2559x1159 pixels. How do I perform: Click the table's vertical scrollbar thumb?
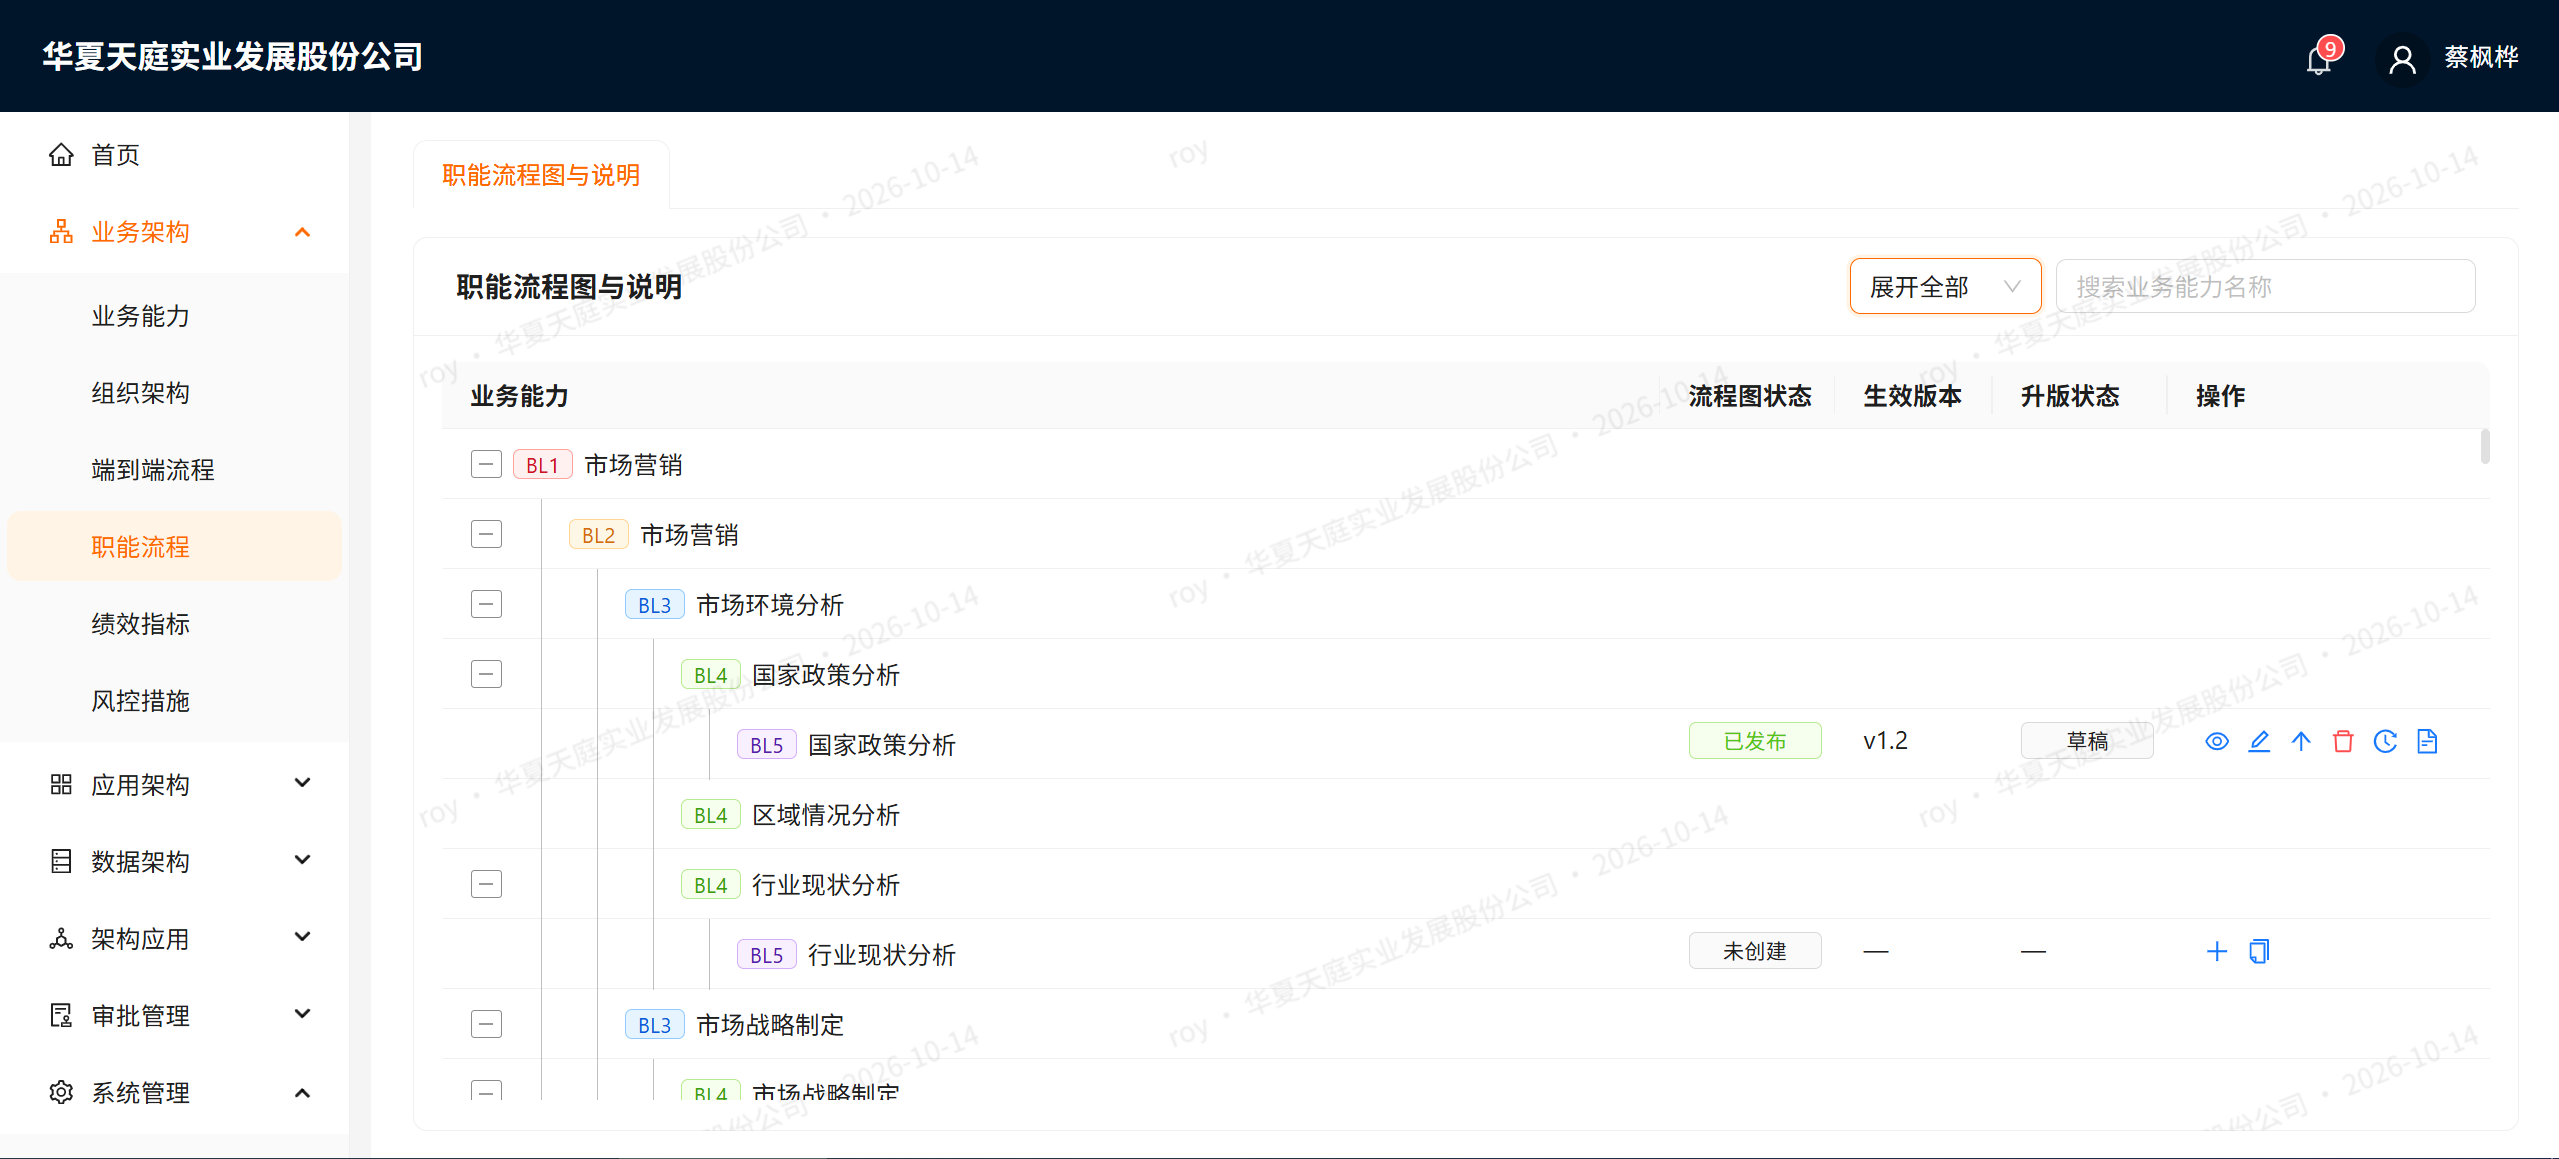point(2485,447)
